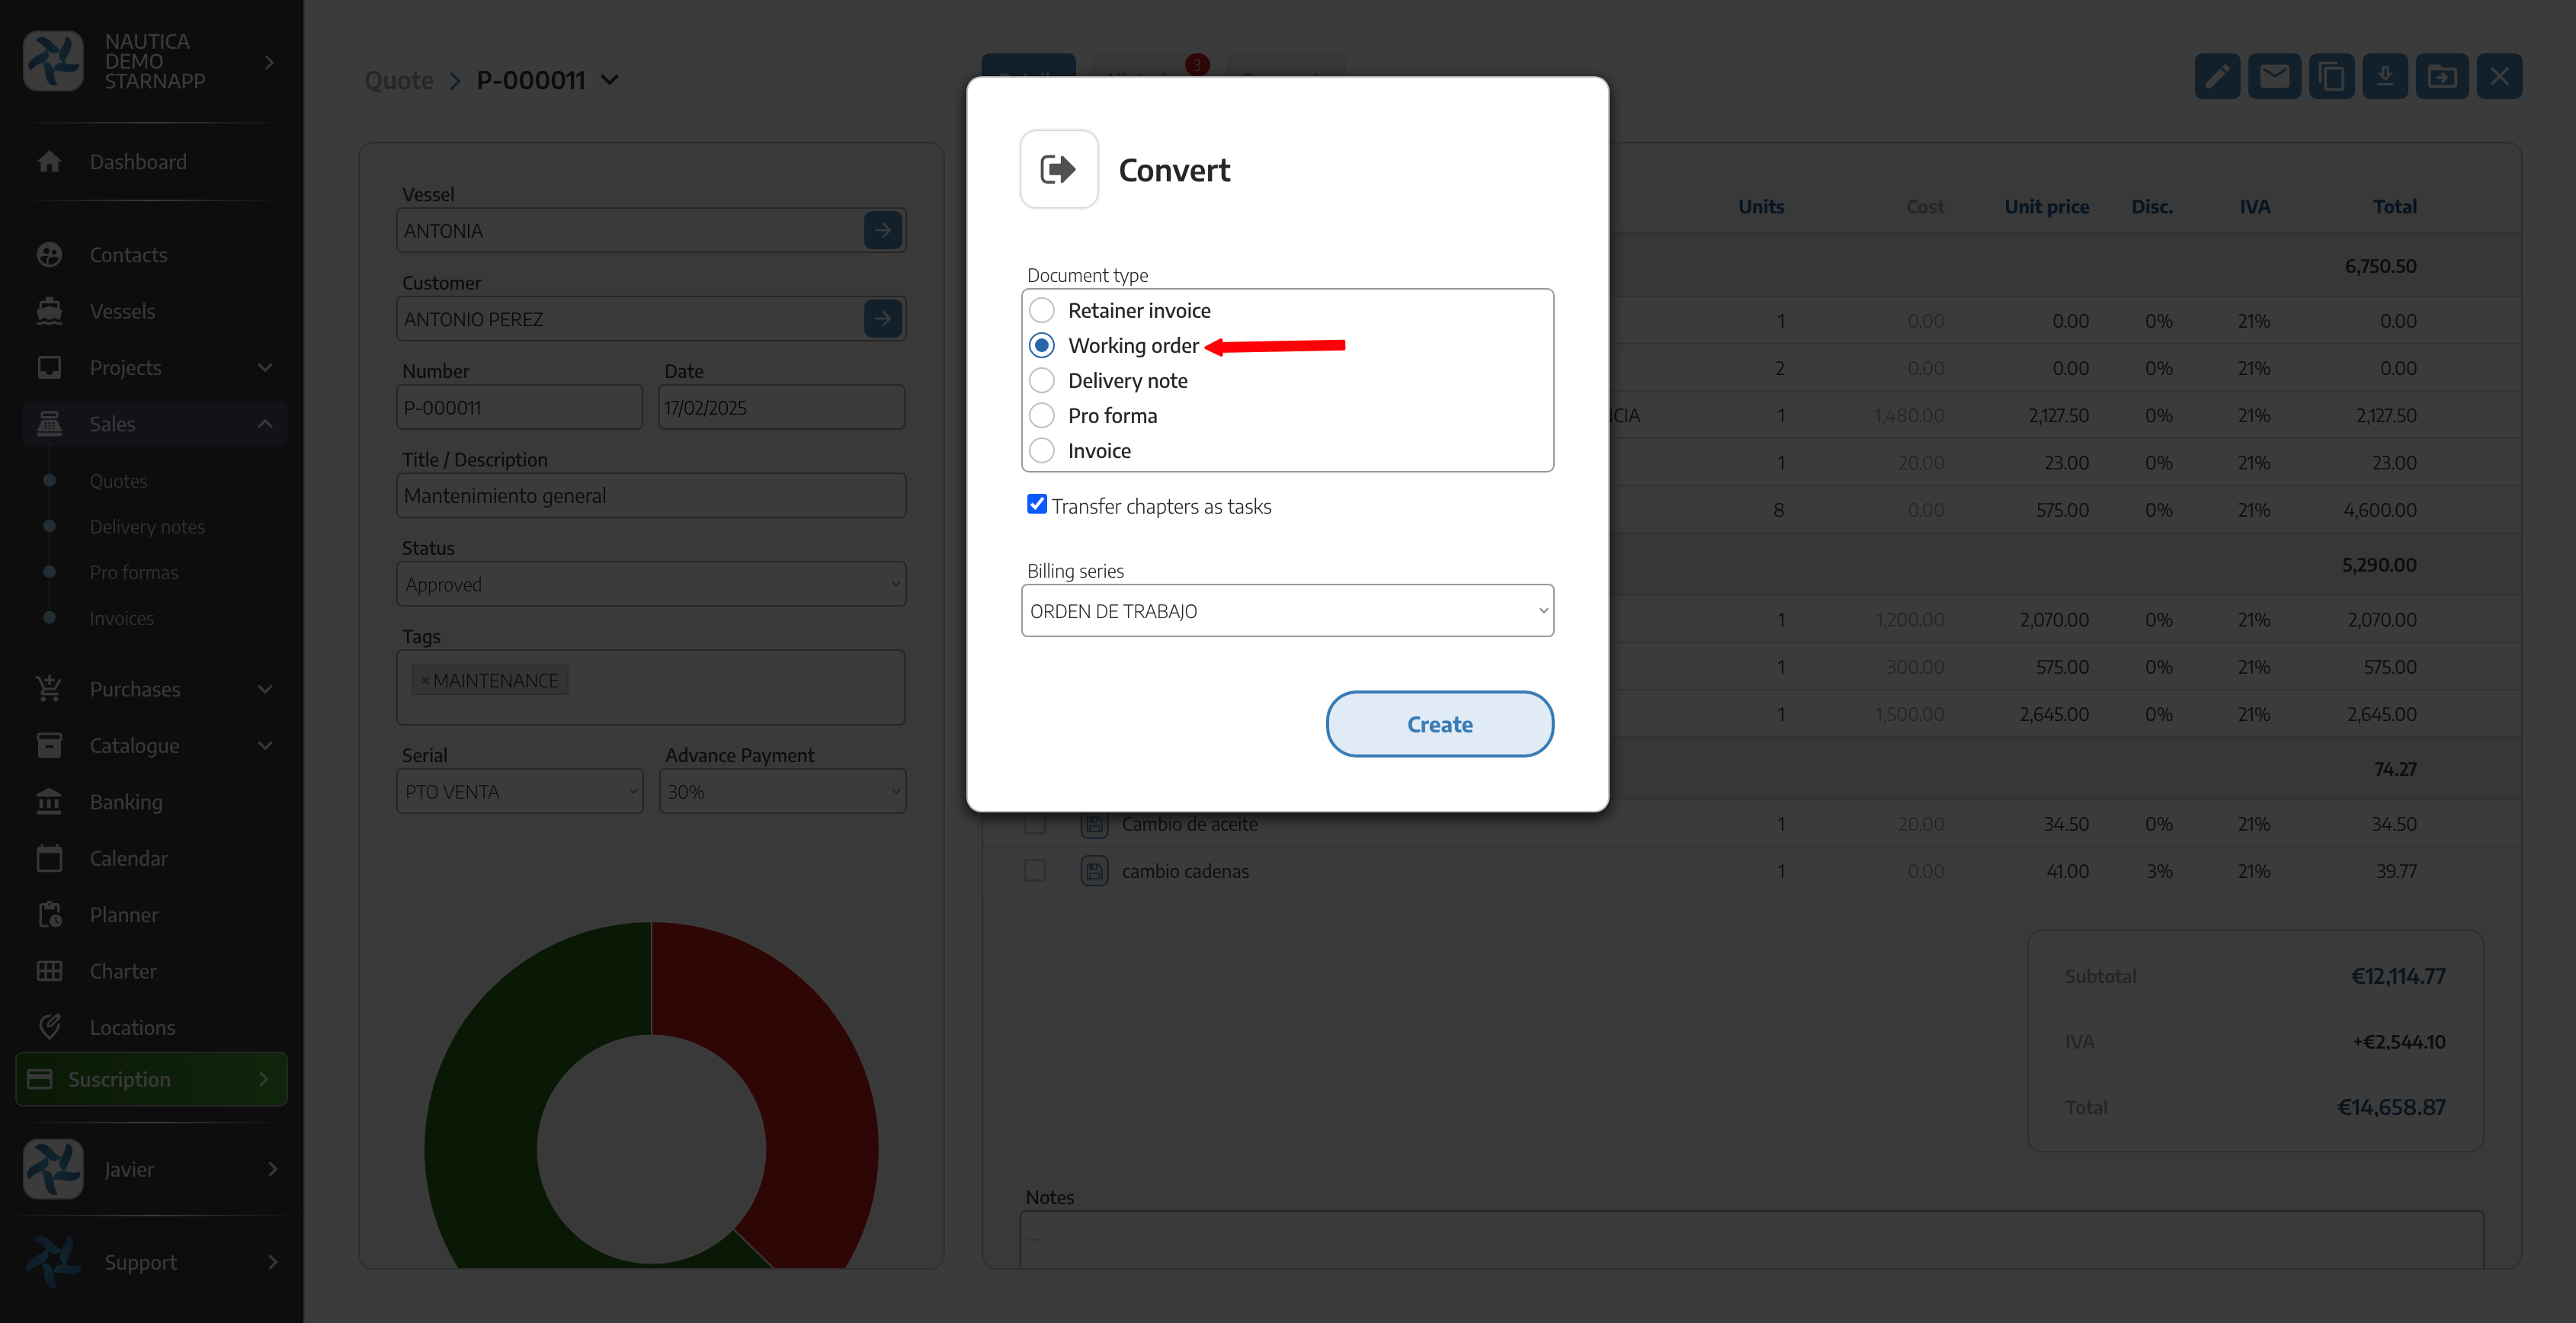Select the Retainer invoice radio option
2576x1323 pixels.
1041,310
